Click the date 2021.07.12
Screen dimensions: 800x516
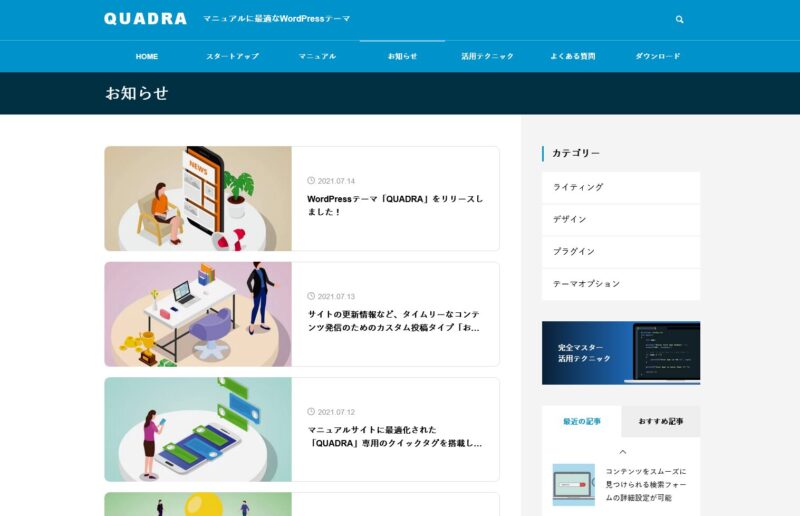click(x=336, y=412)
